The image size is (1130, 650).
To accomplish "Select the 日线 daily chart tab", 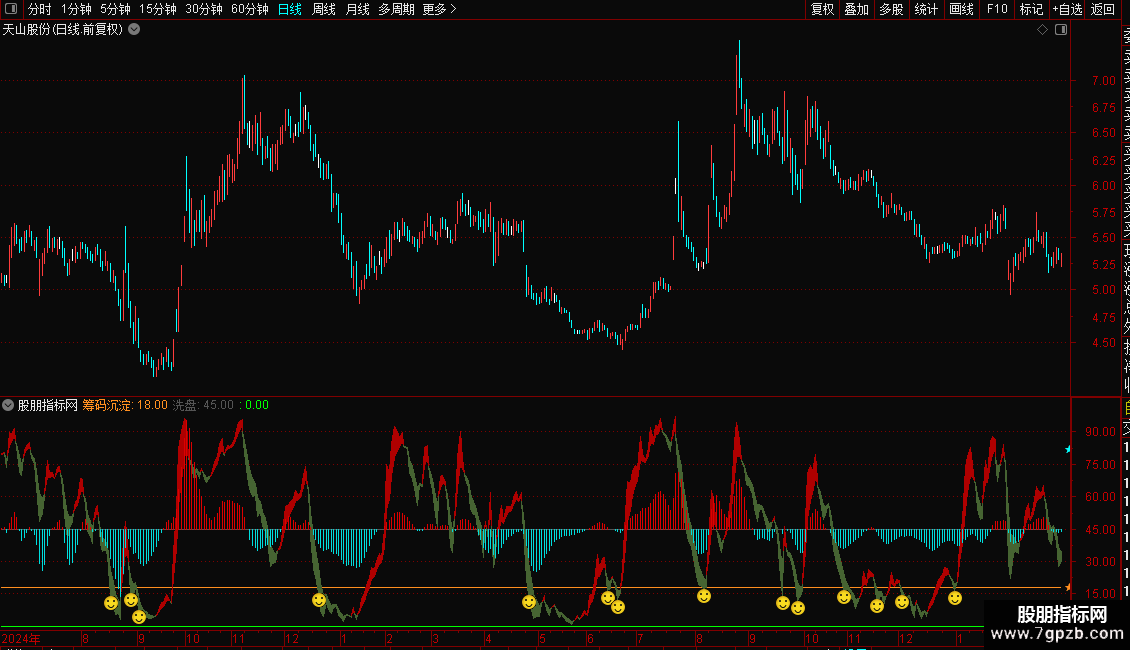I will (290, 9).
